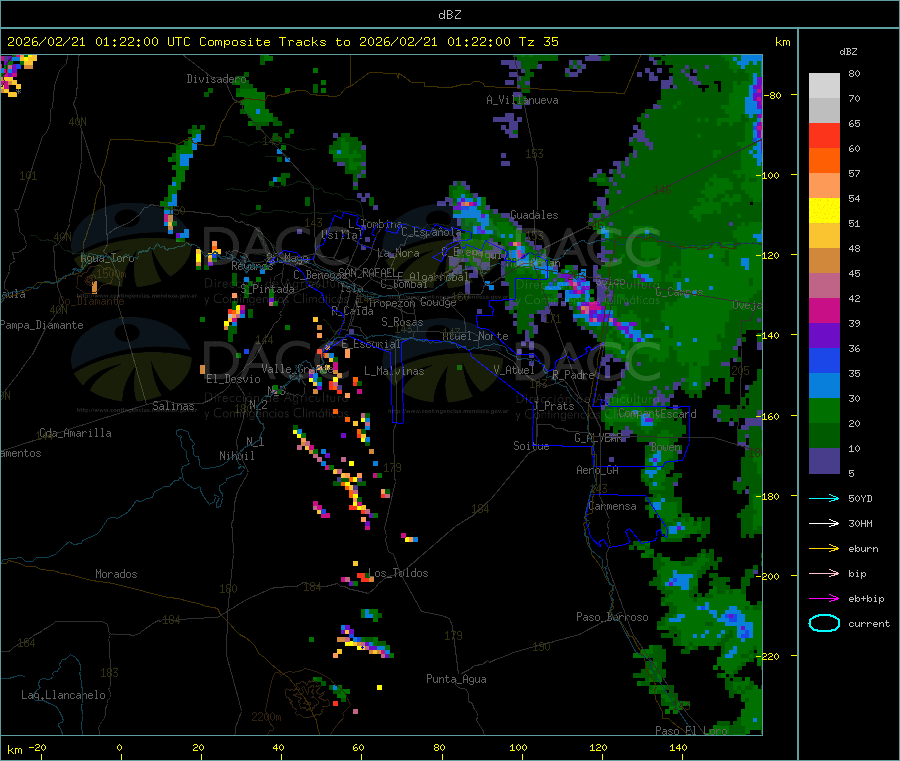
Task: Select the dark orange 60 dBZ color swatch
Action: (824, 160)
